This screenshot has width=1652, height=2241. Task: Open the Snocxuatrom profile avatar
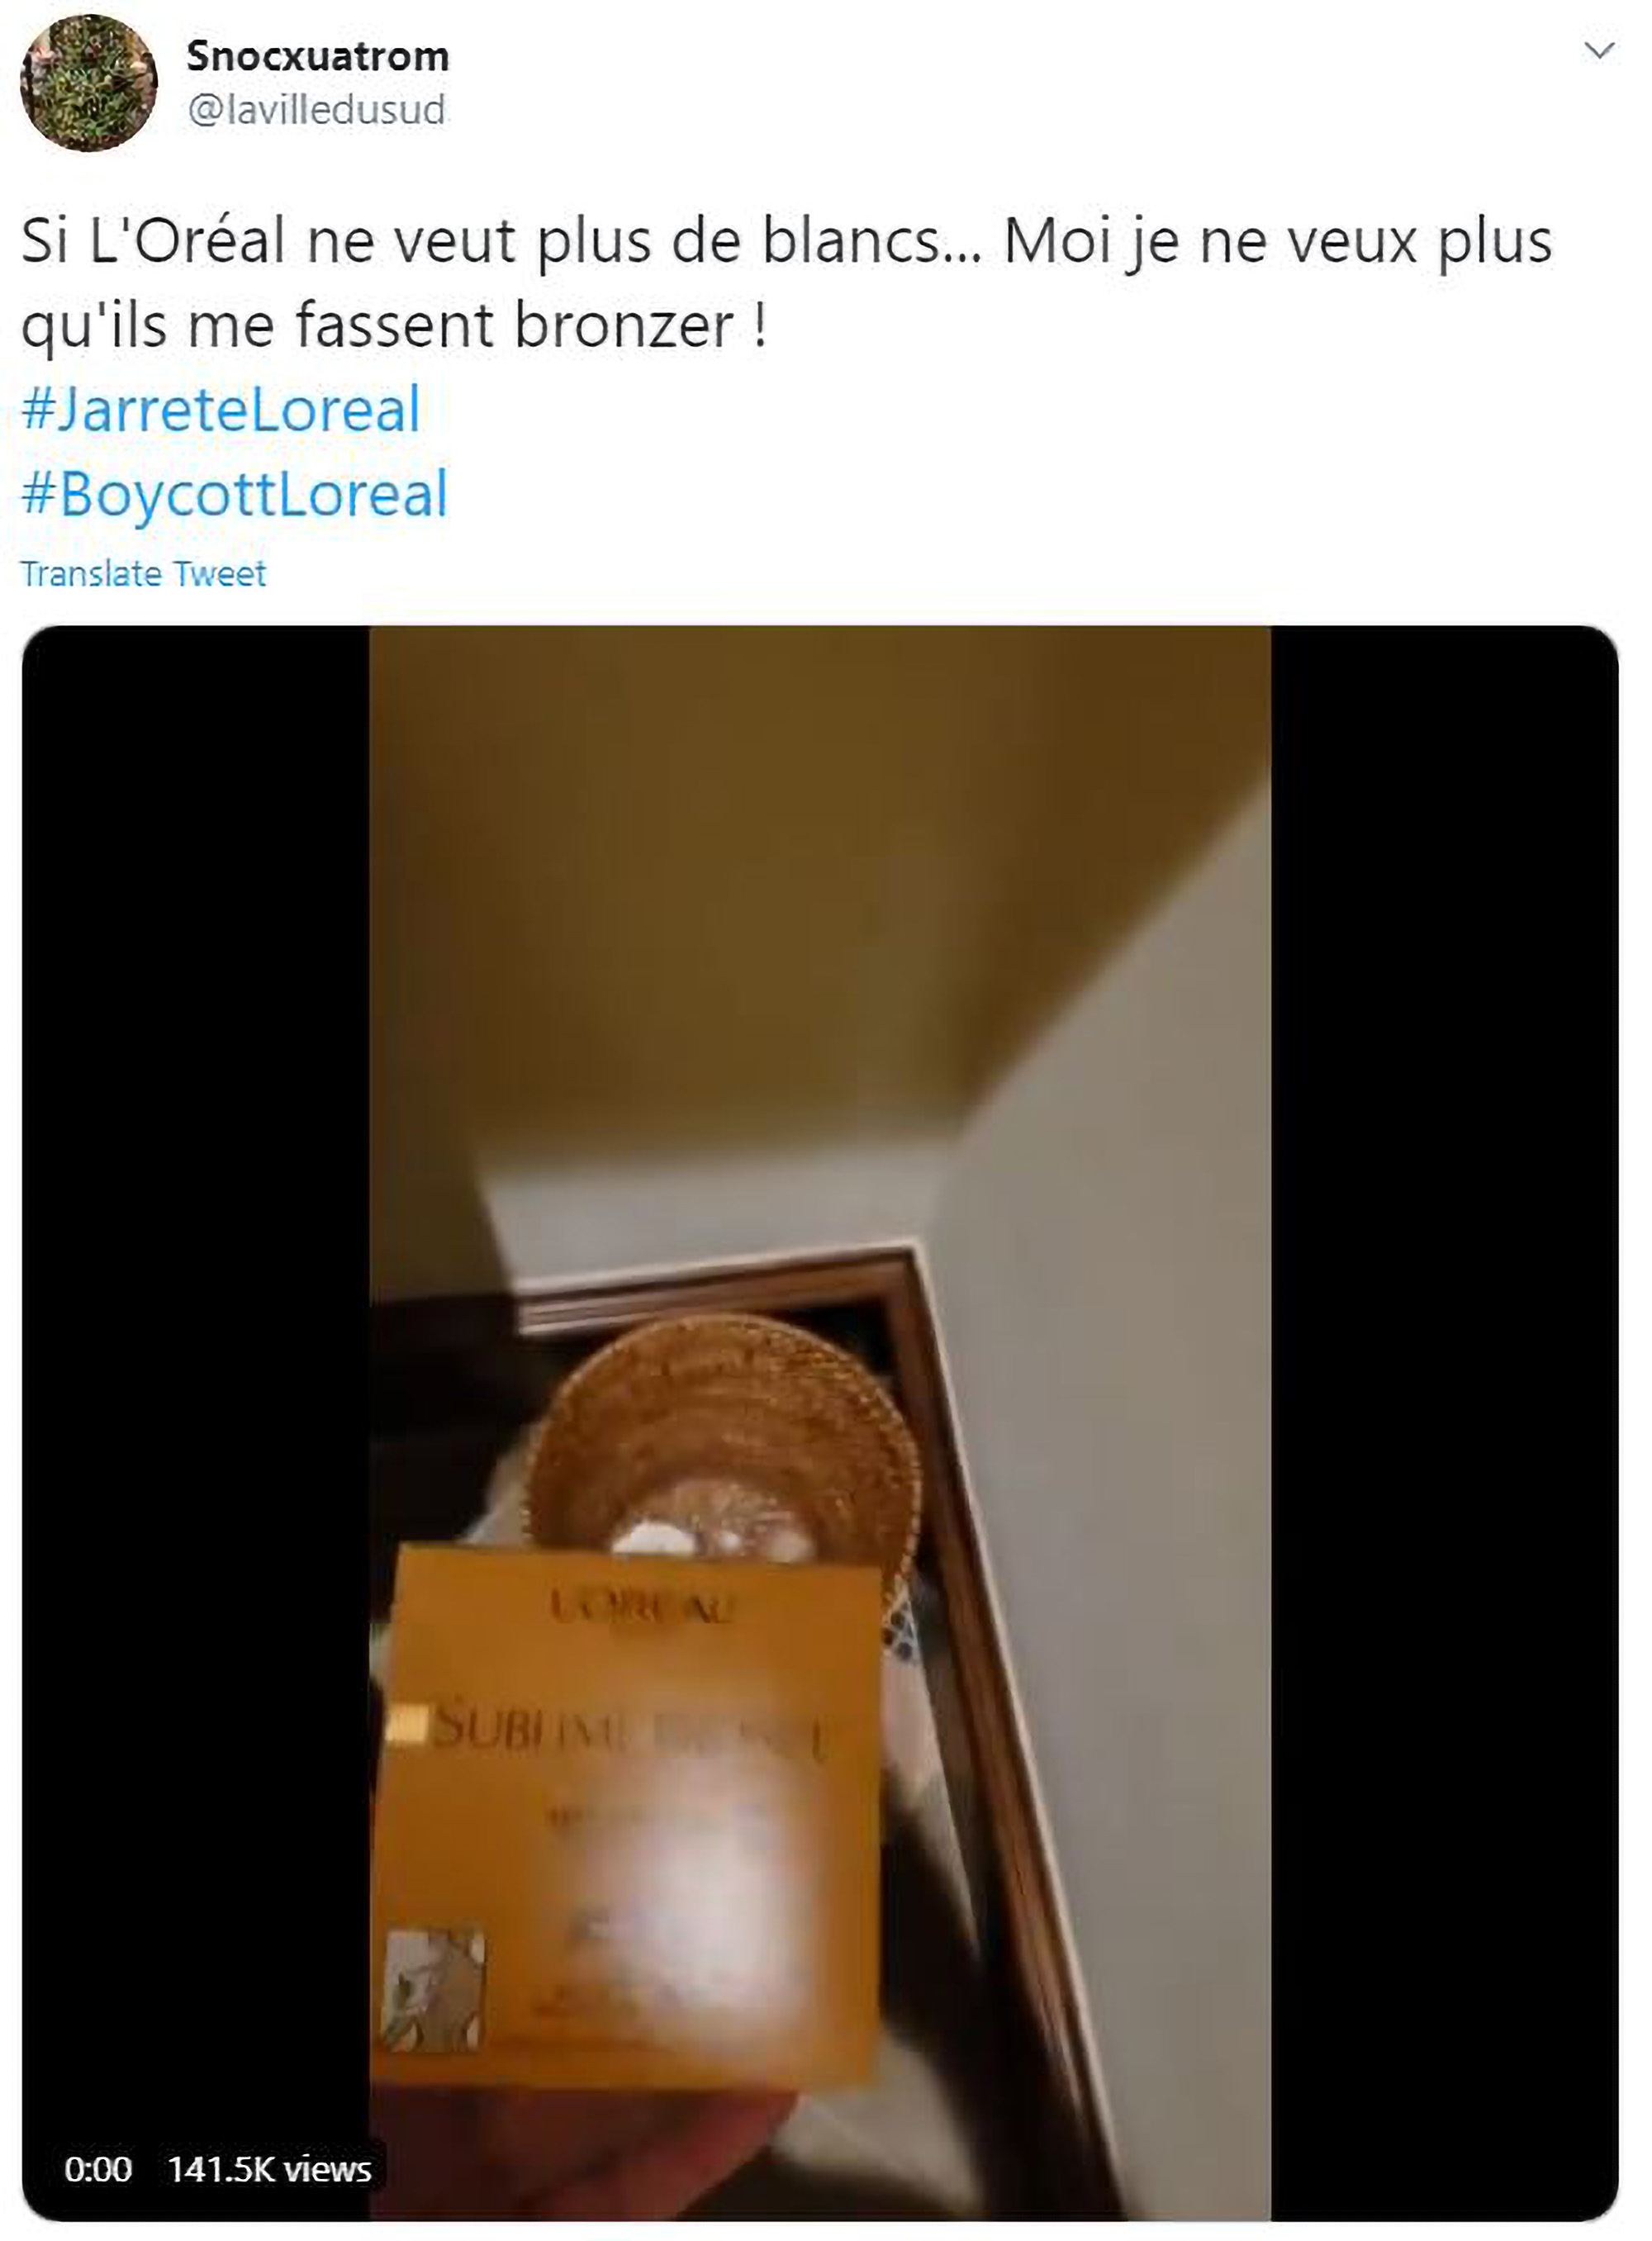[88, 83]
